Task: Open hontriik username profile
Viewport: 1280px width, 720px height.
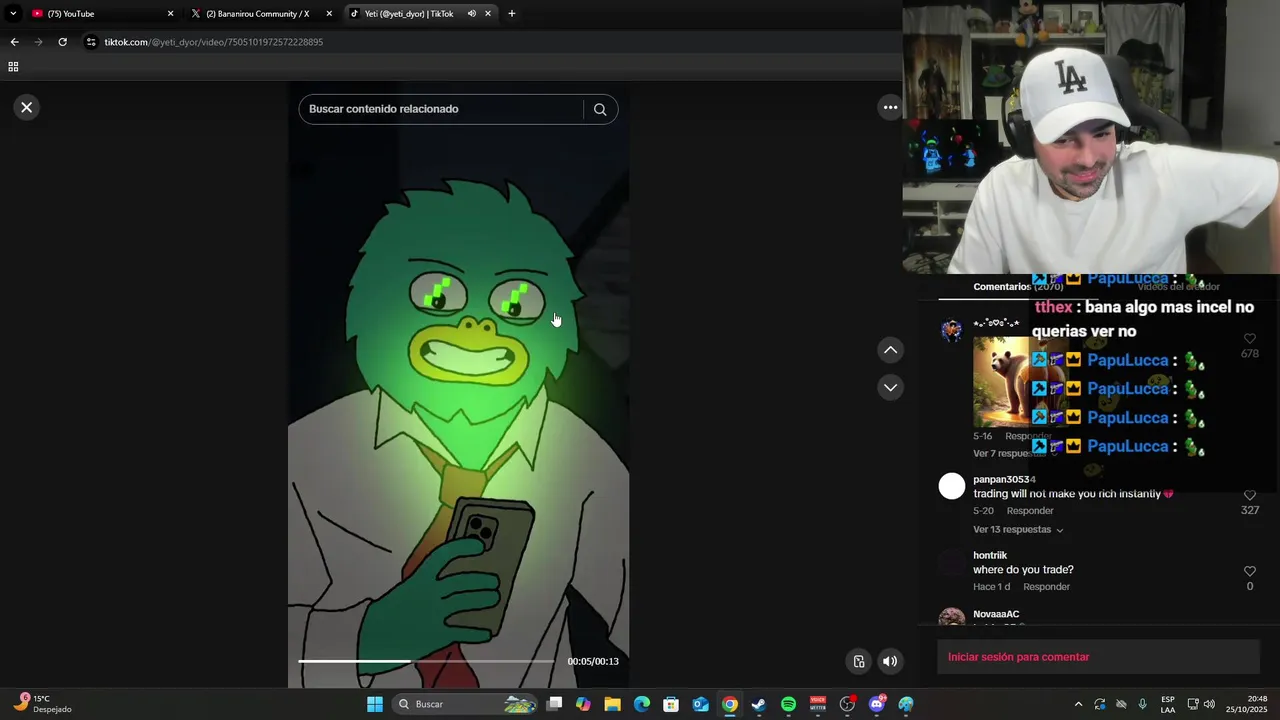Action: point(990,555)
